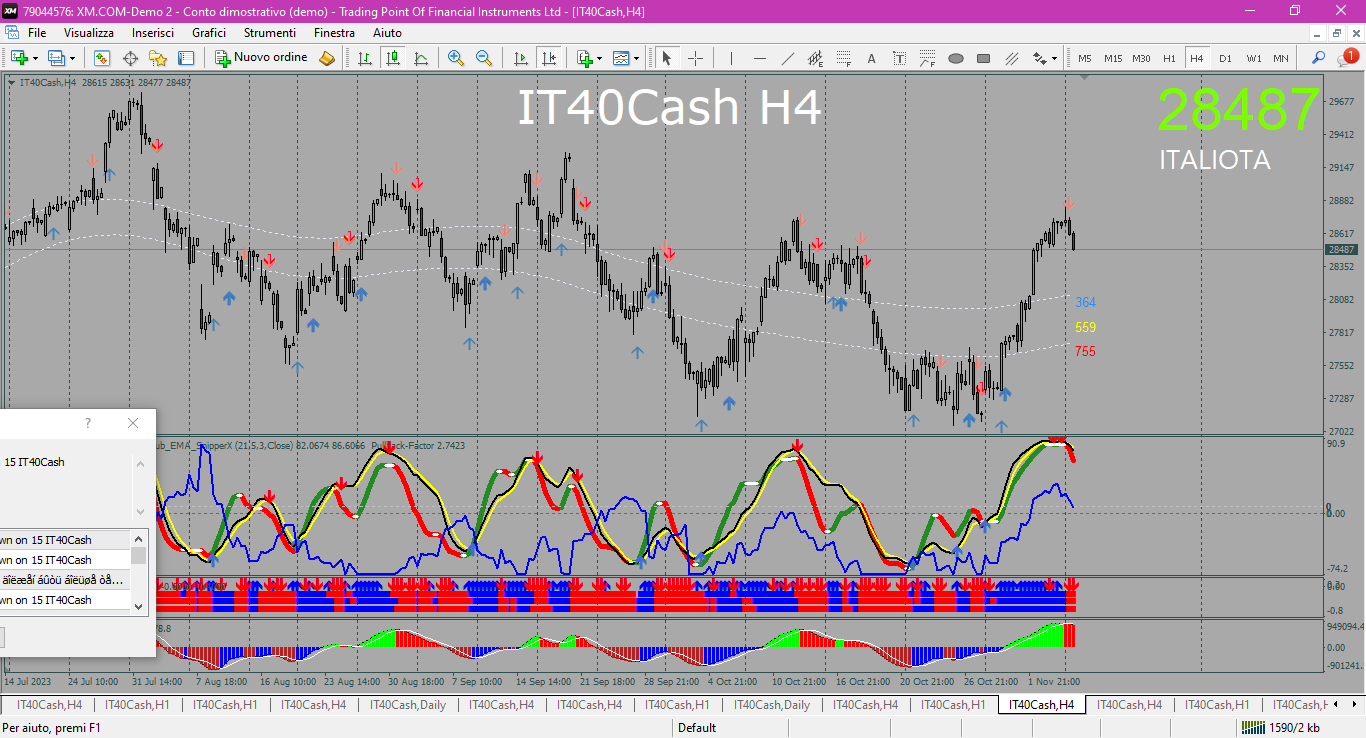
Task: Expand the indicators list dropdown arrow
Action: [600, 58]
